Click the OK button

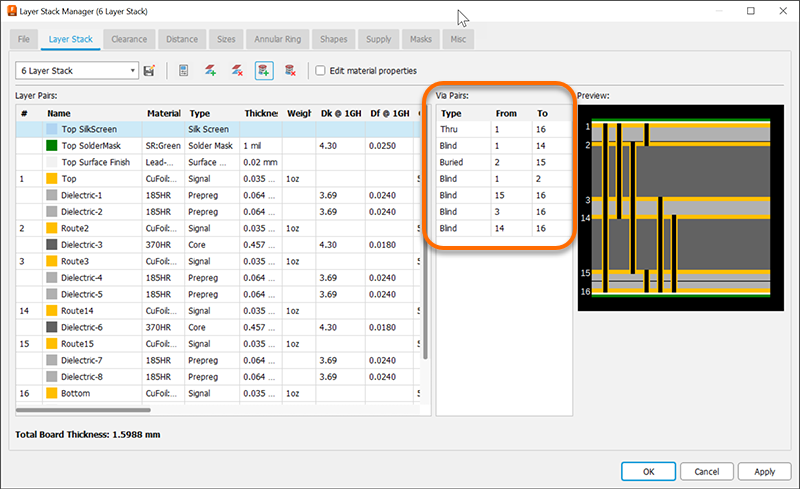[648, 472]
